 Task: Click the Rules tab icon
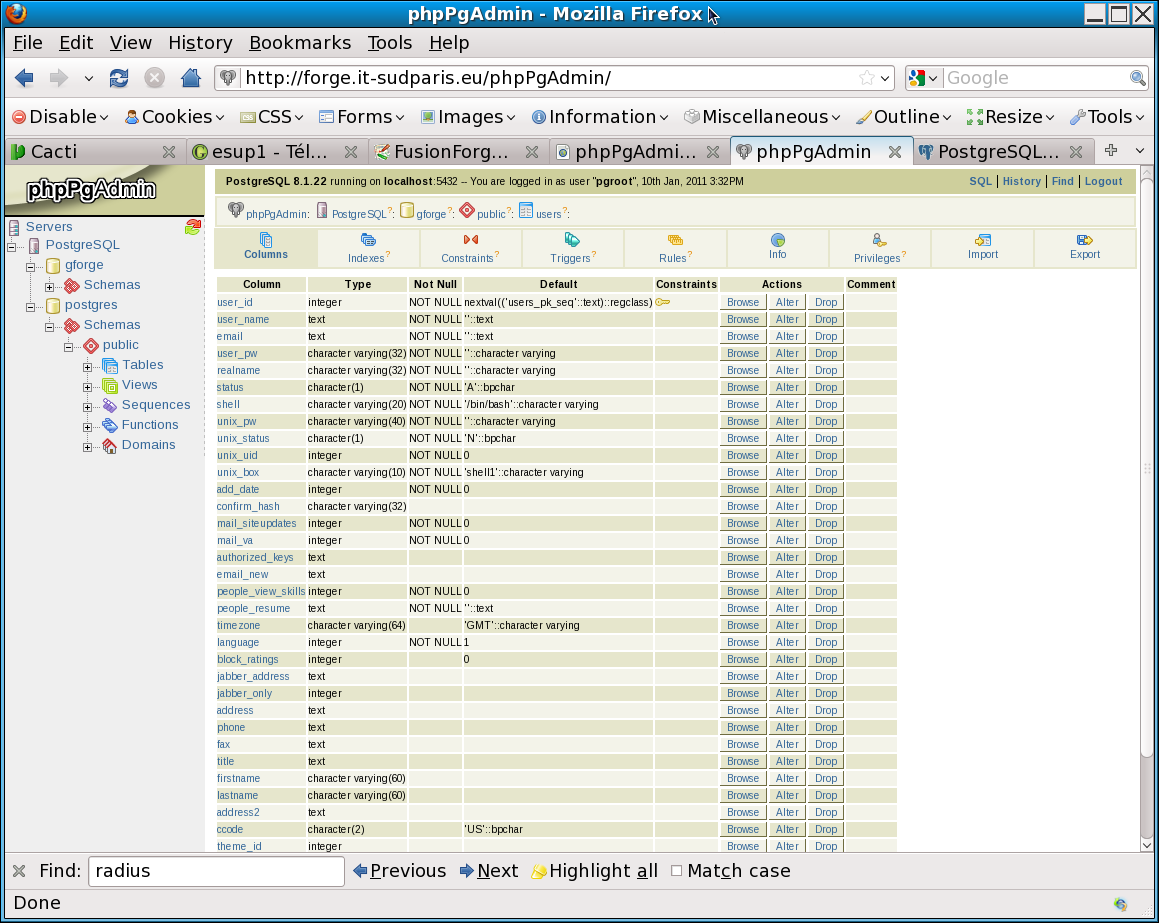(x=675, y=240)
